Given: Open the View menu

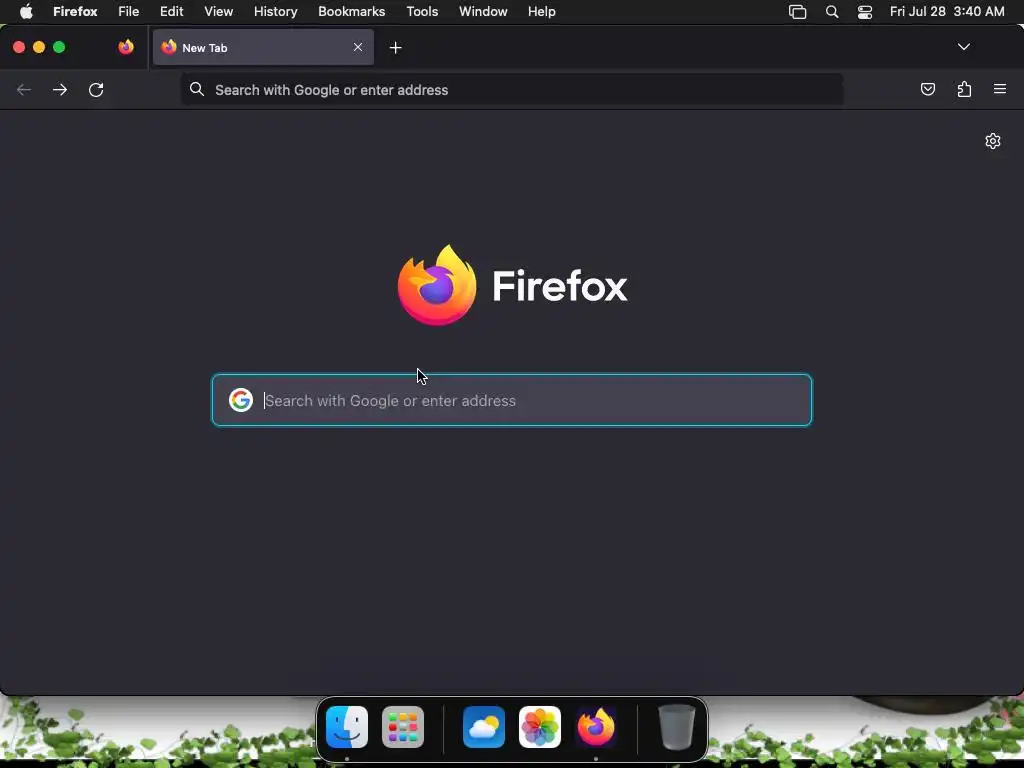Looking at the screenshot, I should click(219, 12).
